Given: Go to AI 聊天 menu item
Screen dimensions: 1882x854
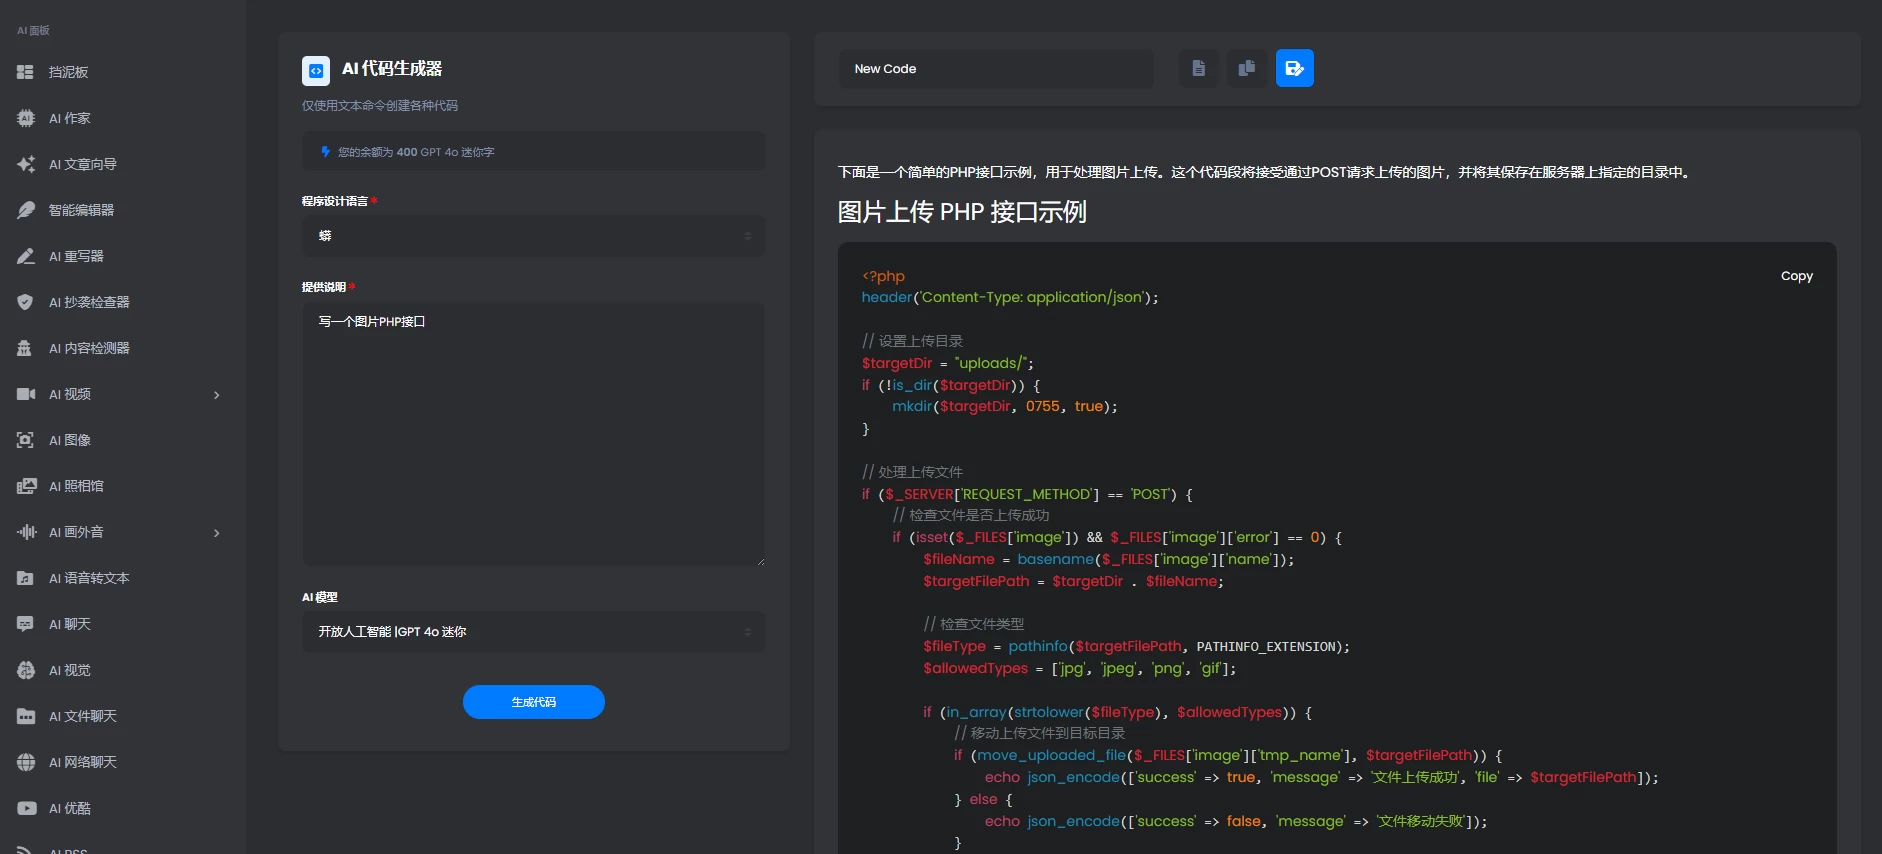Looking at the screenshot, I should [x=69, y=624].
